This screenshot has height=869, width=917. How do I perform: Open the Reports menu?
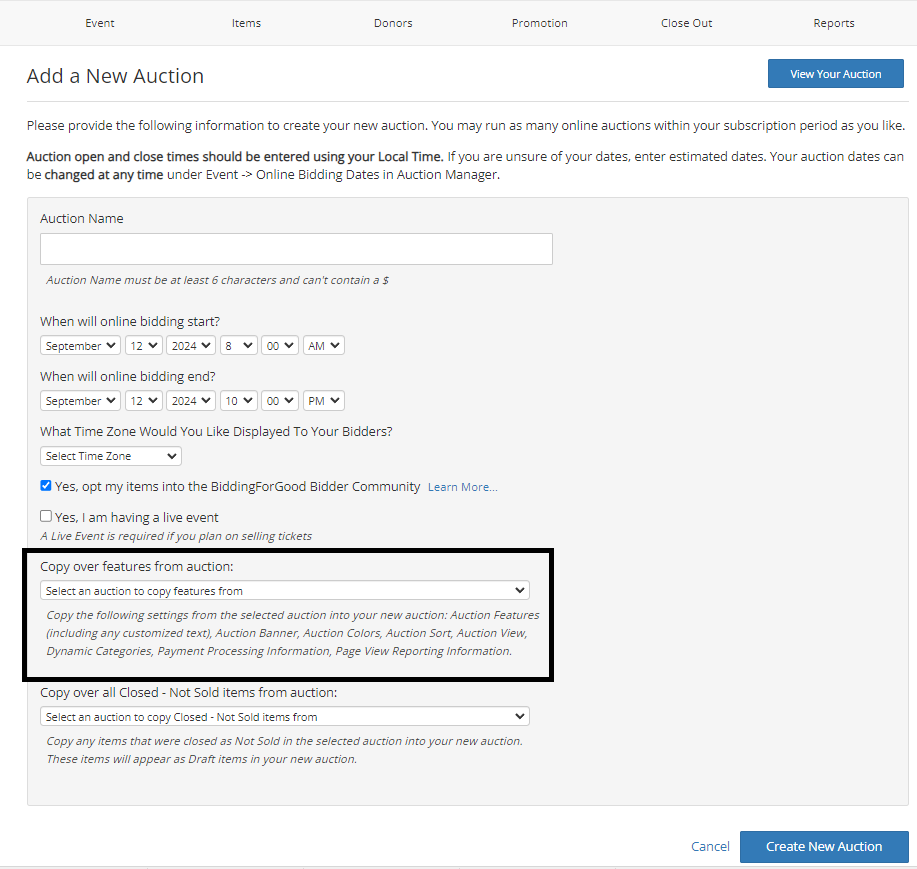click(x=833, y=23)
